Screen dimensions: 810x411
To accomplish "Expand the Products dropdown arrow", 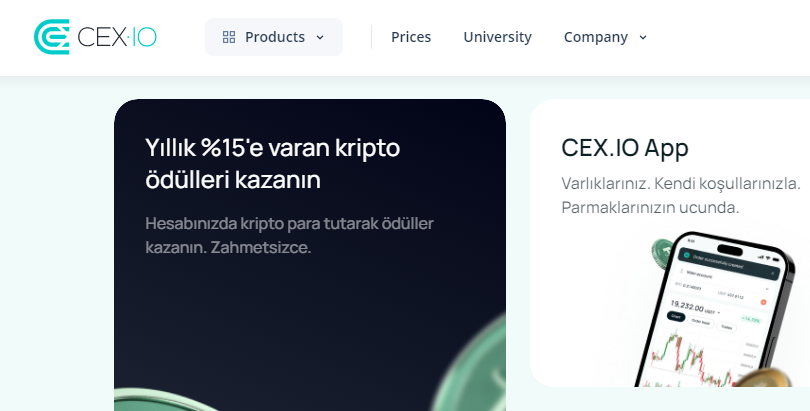I will point(320,37).
